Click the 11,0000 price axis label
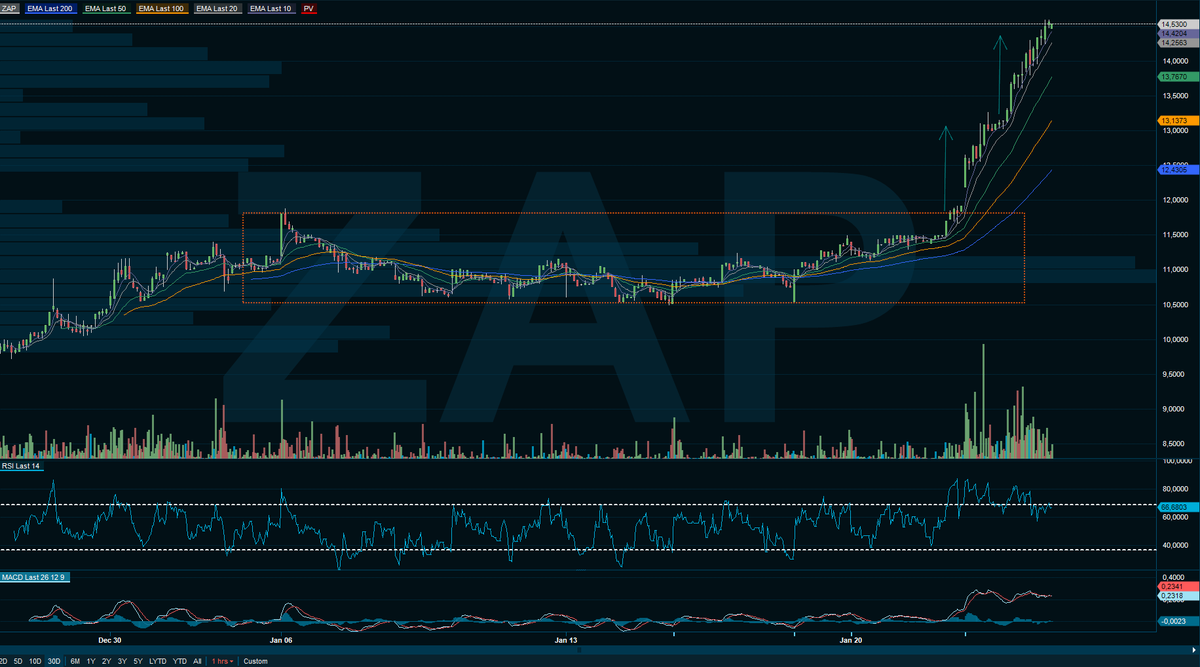 1174,270
